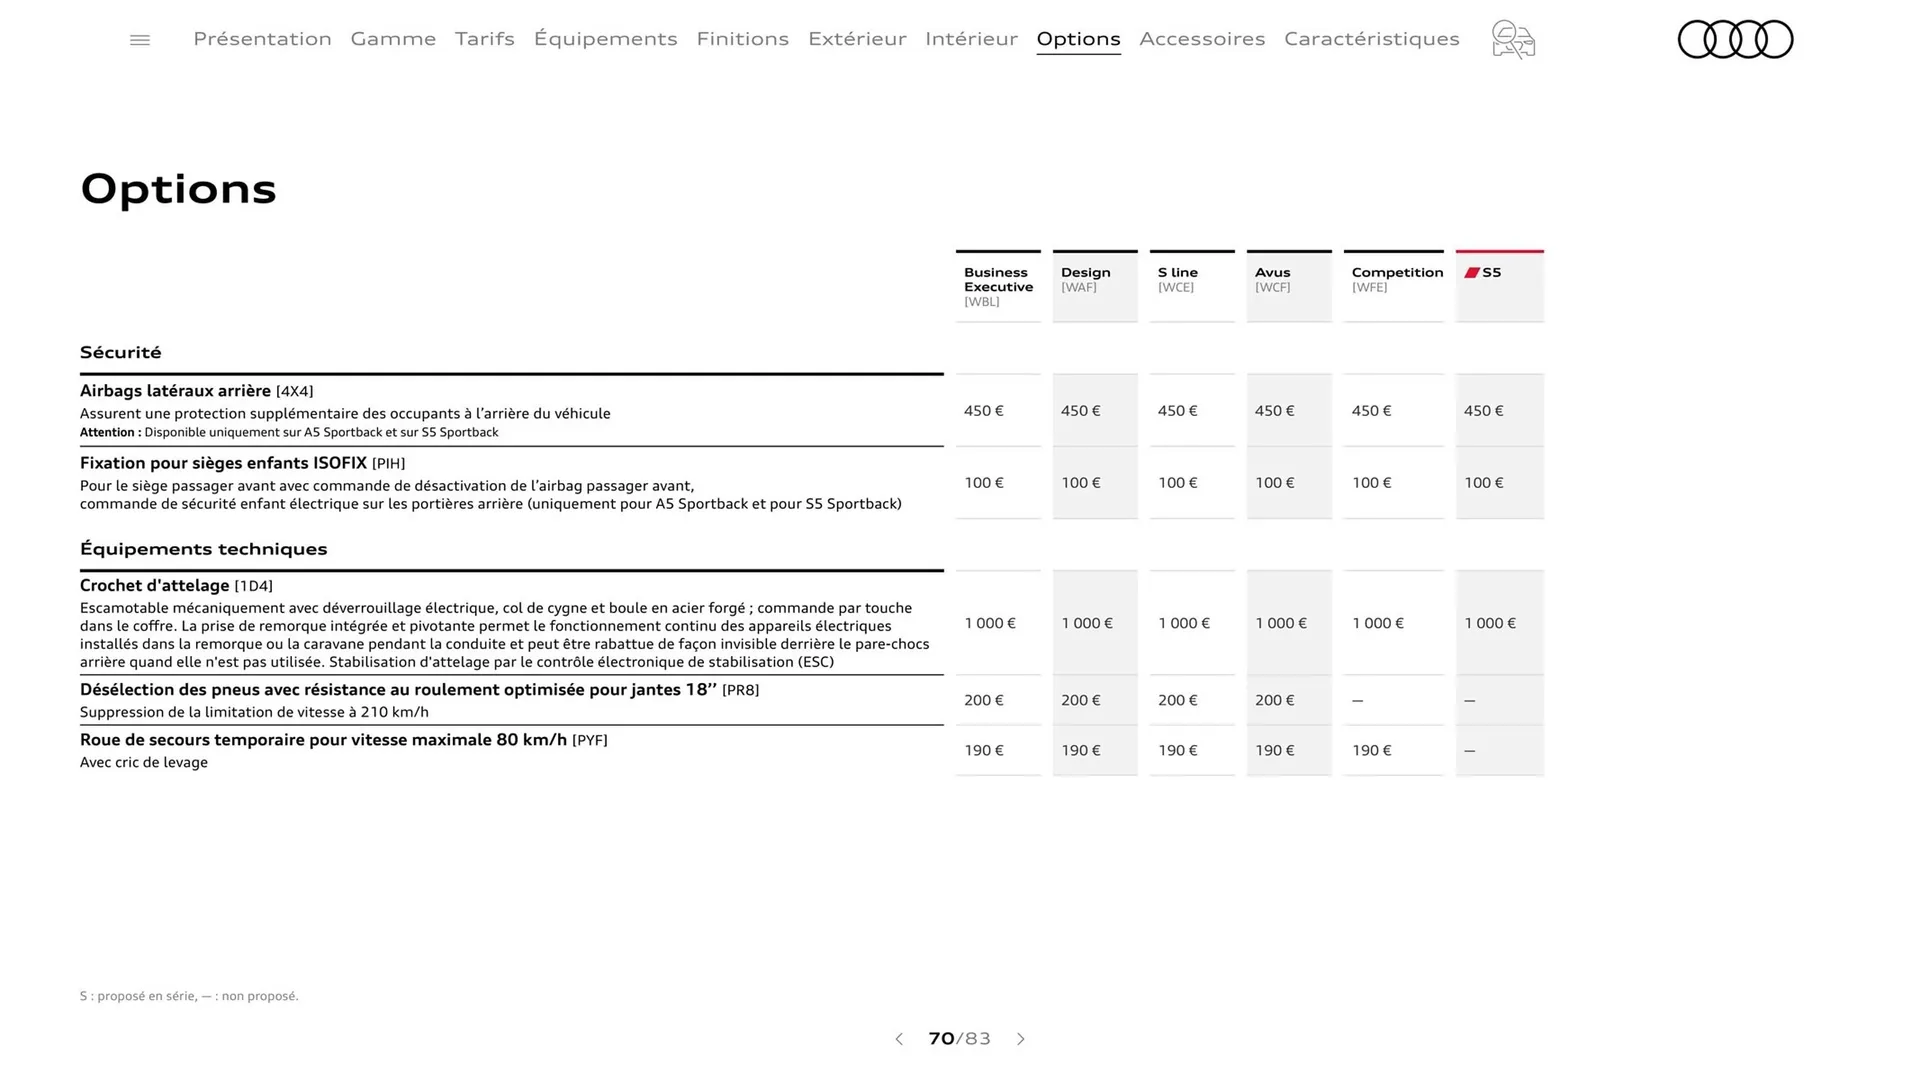Screen dimensions: 1920x1080
Task: Go to next page arrow
Action: pos(1021,1039)
